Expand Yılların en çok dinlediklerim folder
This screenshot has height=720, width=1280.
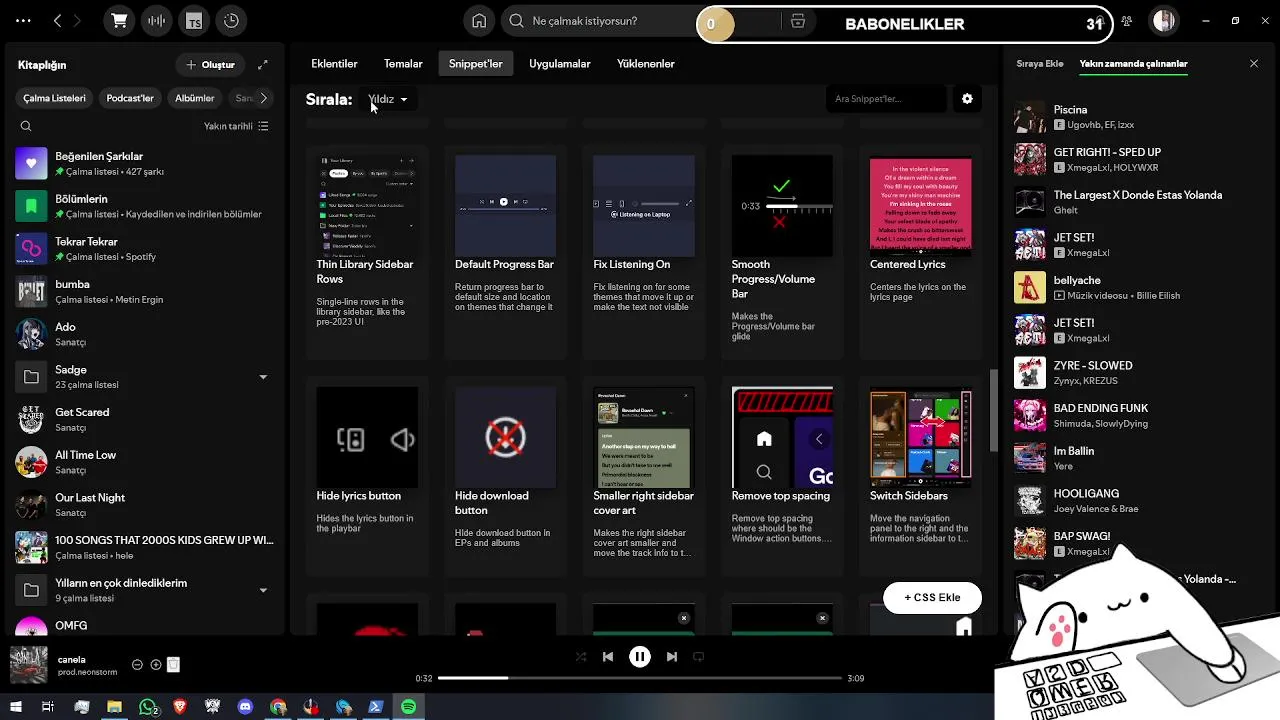(x=263, y=590)
